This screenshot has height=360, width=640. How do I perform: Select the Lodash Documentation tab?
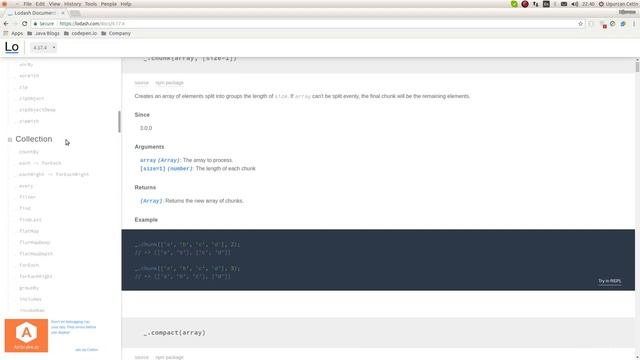(x=35, y=13)
